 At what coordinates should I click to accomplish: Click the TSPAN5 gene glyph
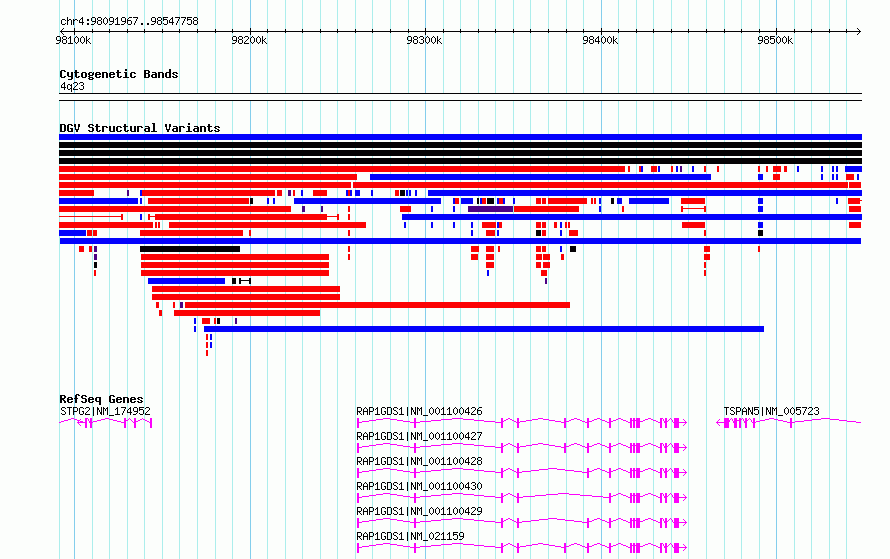click(789, 423)
